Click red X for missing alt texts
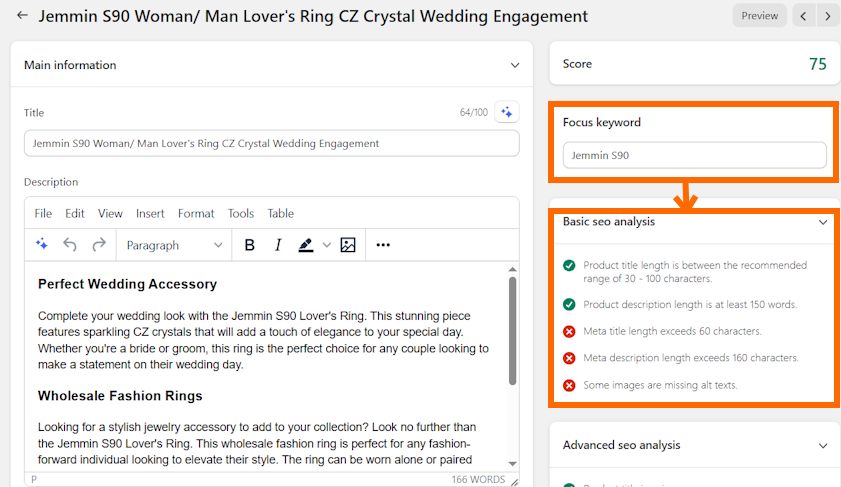841x487 pixels. click(569, 385)
